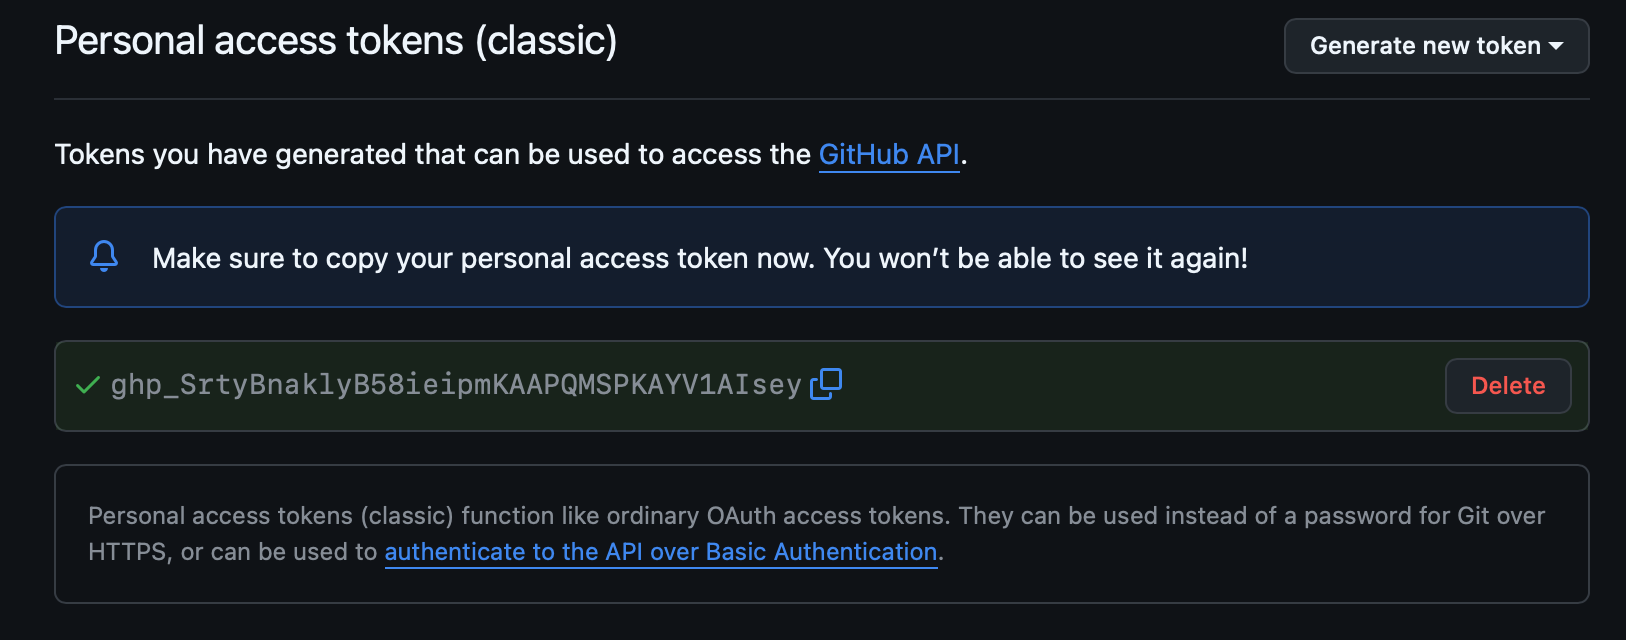Copy the personal access token to clipboard

(826, 384)
